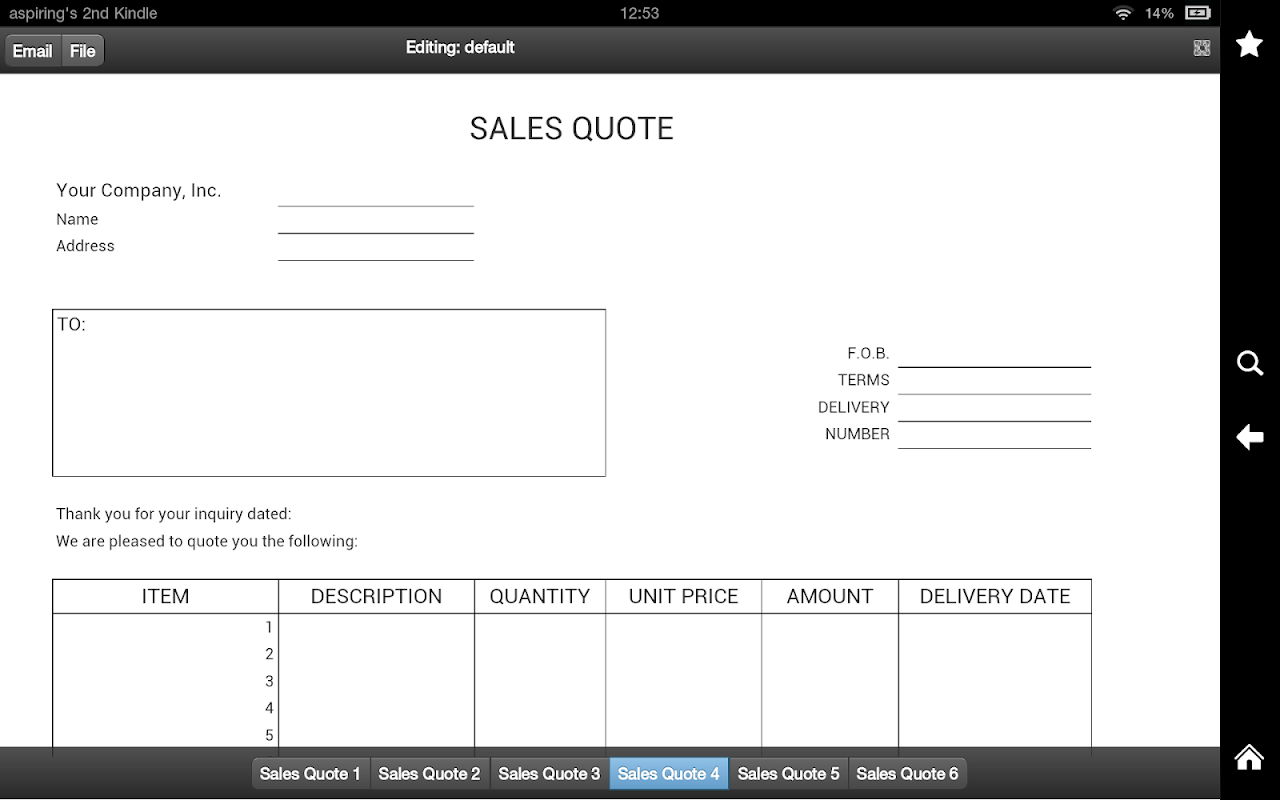Viewport: 1280px width, 800px height.
Task: Tap the favorites star icon
Action: [x=1249, y=44]
